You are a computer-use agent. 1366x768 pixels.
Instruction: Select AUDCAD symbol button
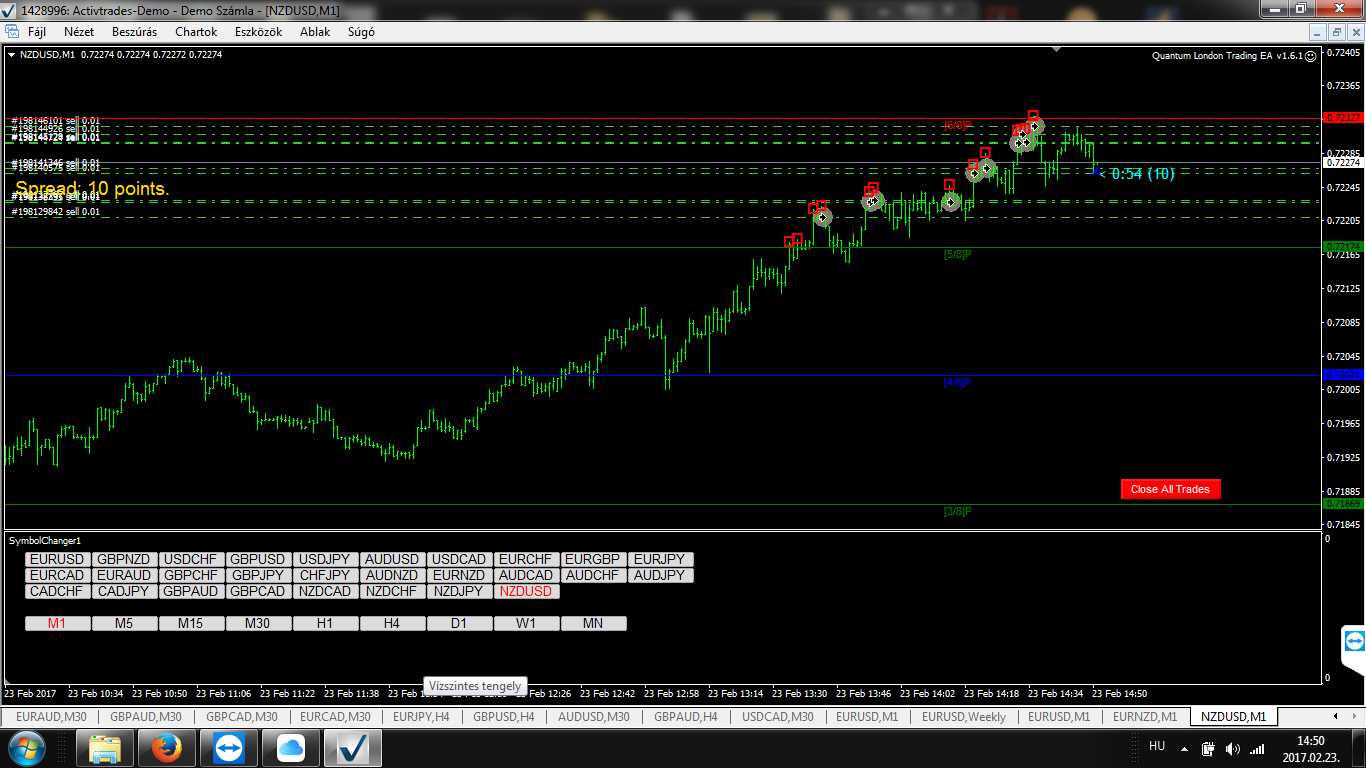point(527,576)
